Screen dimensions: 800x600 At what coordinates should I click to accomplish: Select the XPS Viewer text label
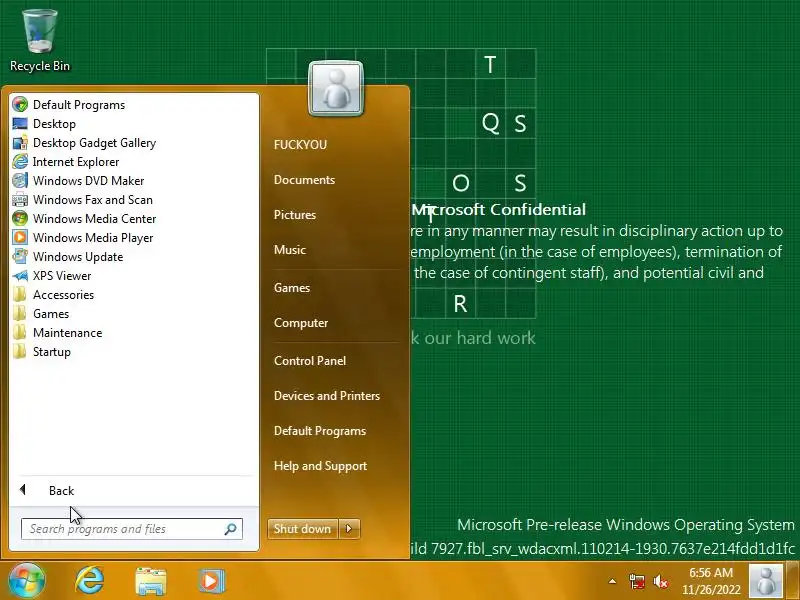point(62,276)
